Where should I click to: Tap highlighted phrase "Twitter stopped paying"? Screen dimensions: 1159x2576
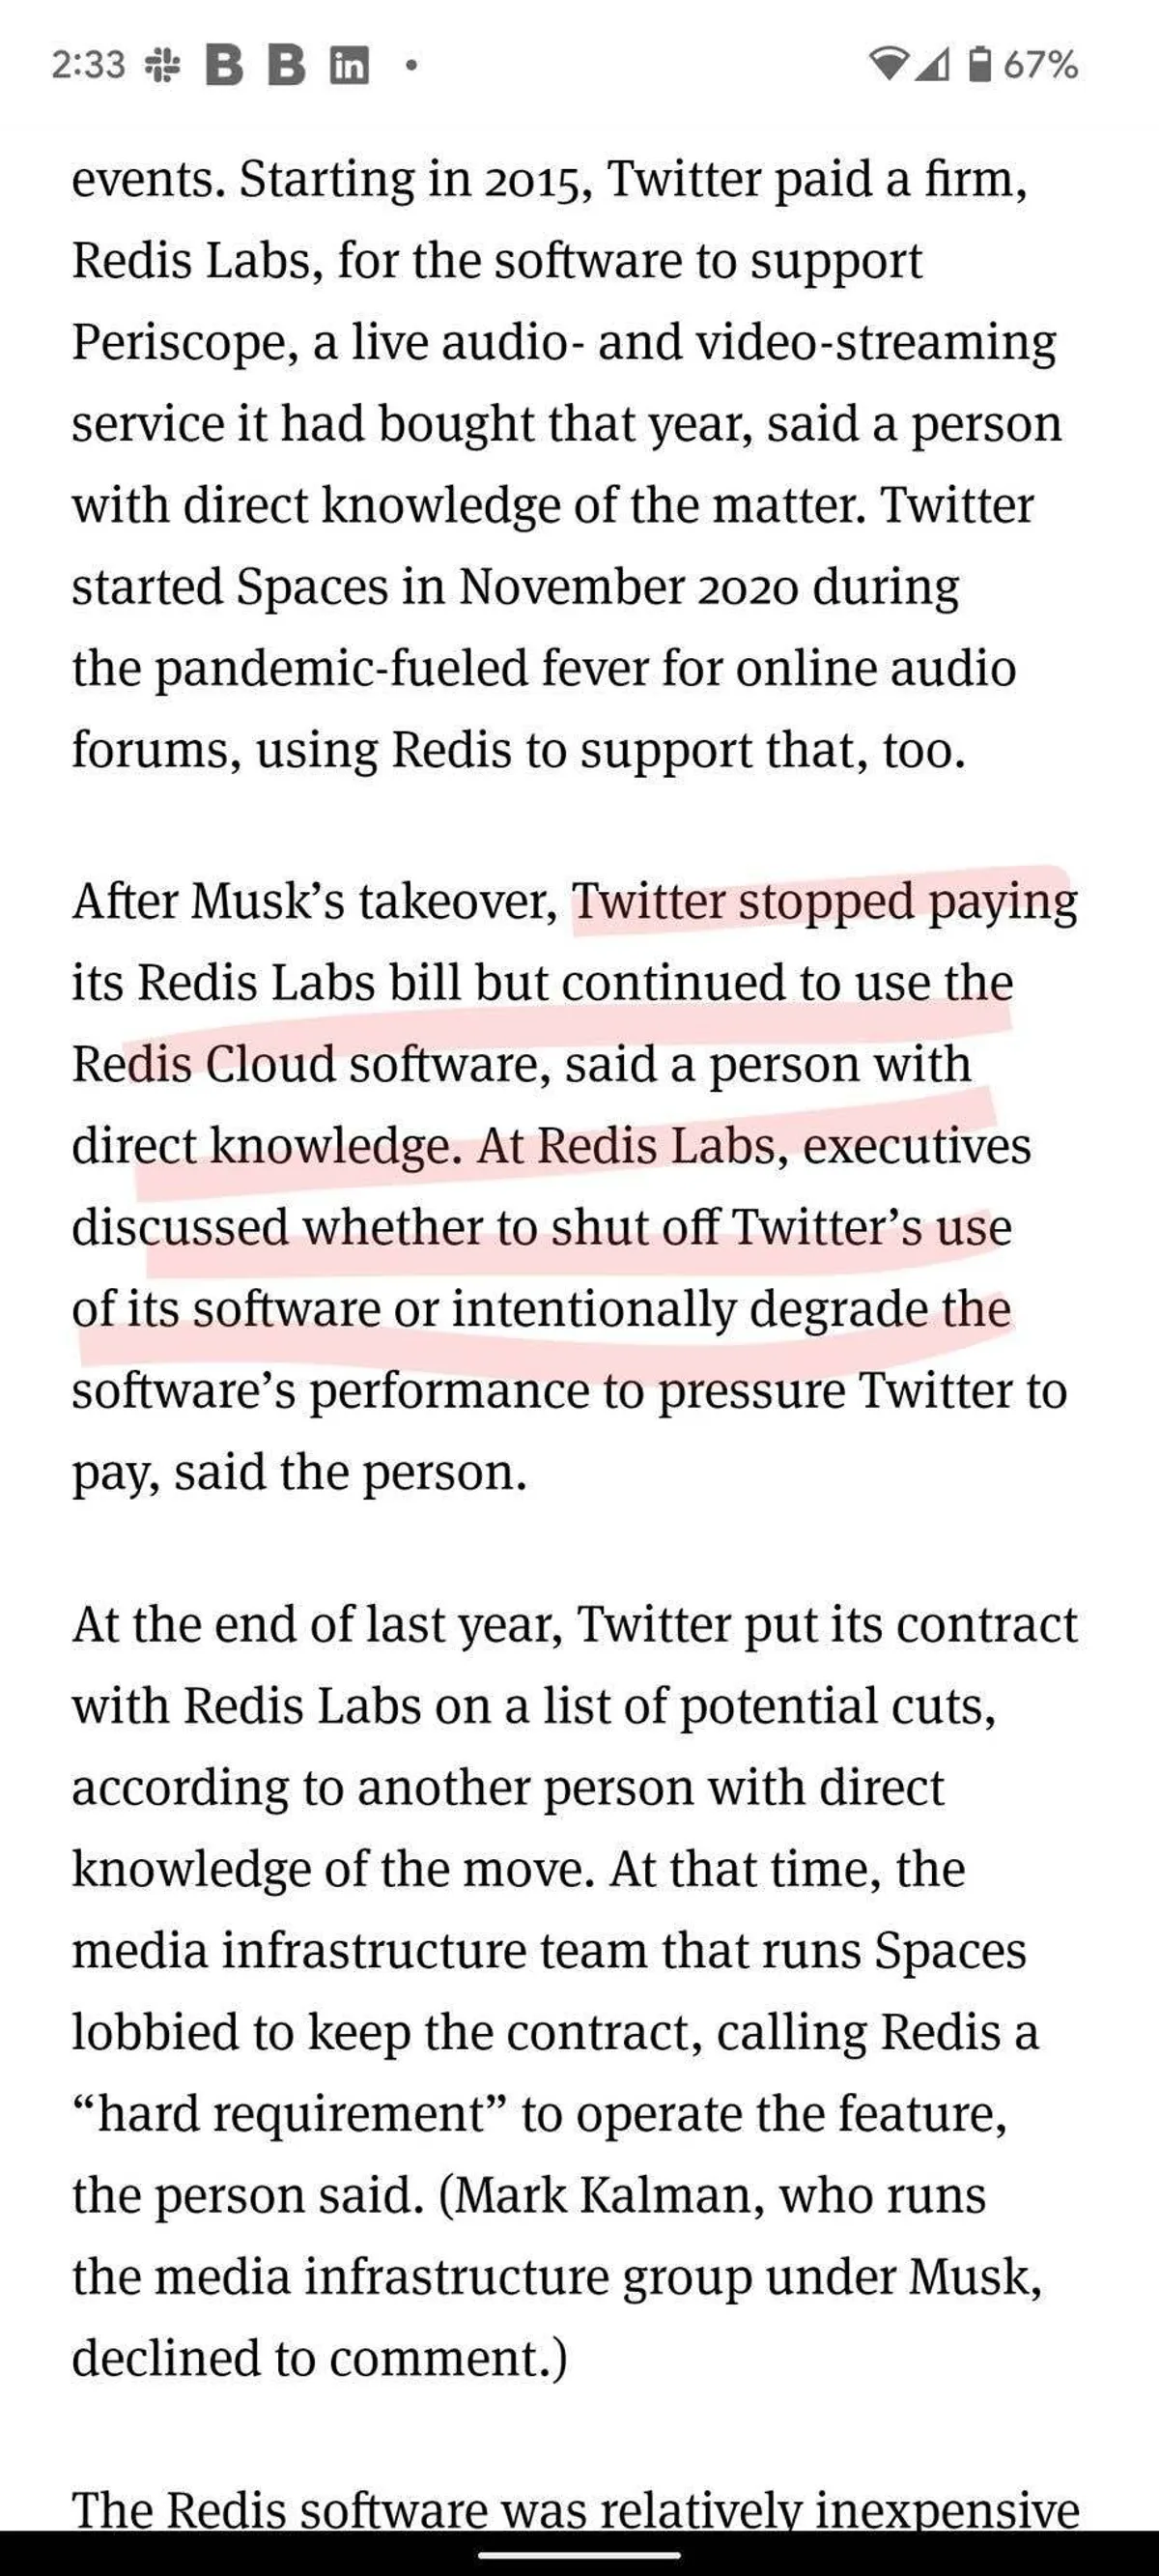pyautogui.click(x=823, y=902)
